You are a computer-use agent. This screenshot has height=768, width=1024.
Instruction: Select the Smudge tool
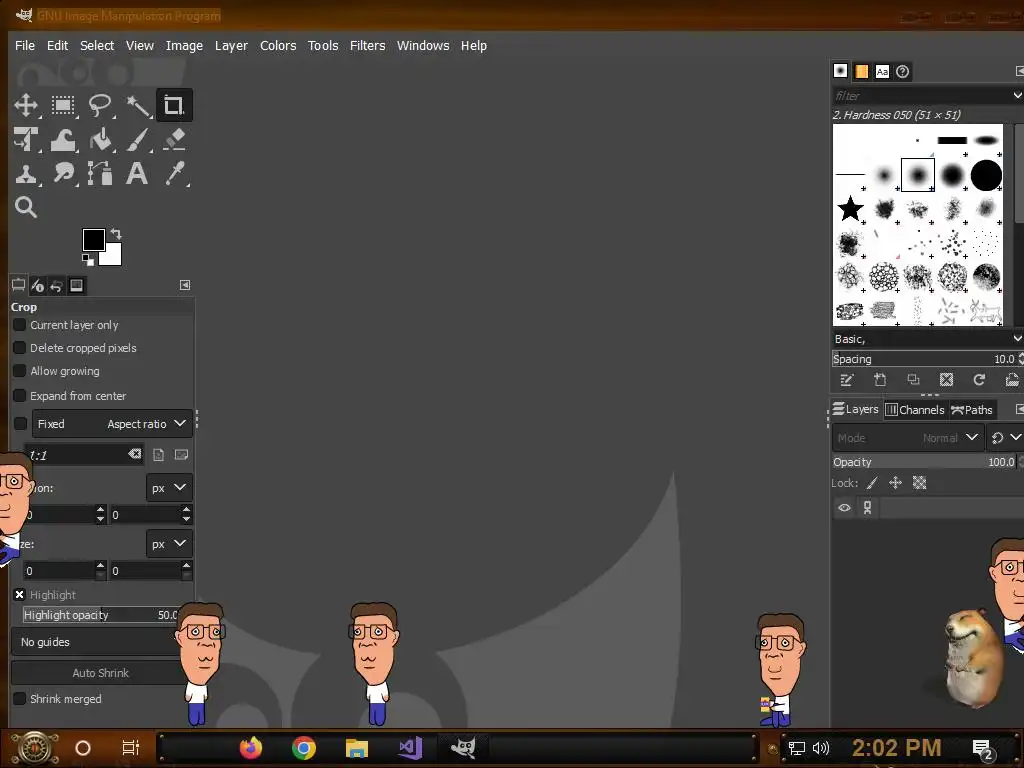[63, 174]
